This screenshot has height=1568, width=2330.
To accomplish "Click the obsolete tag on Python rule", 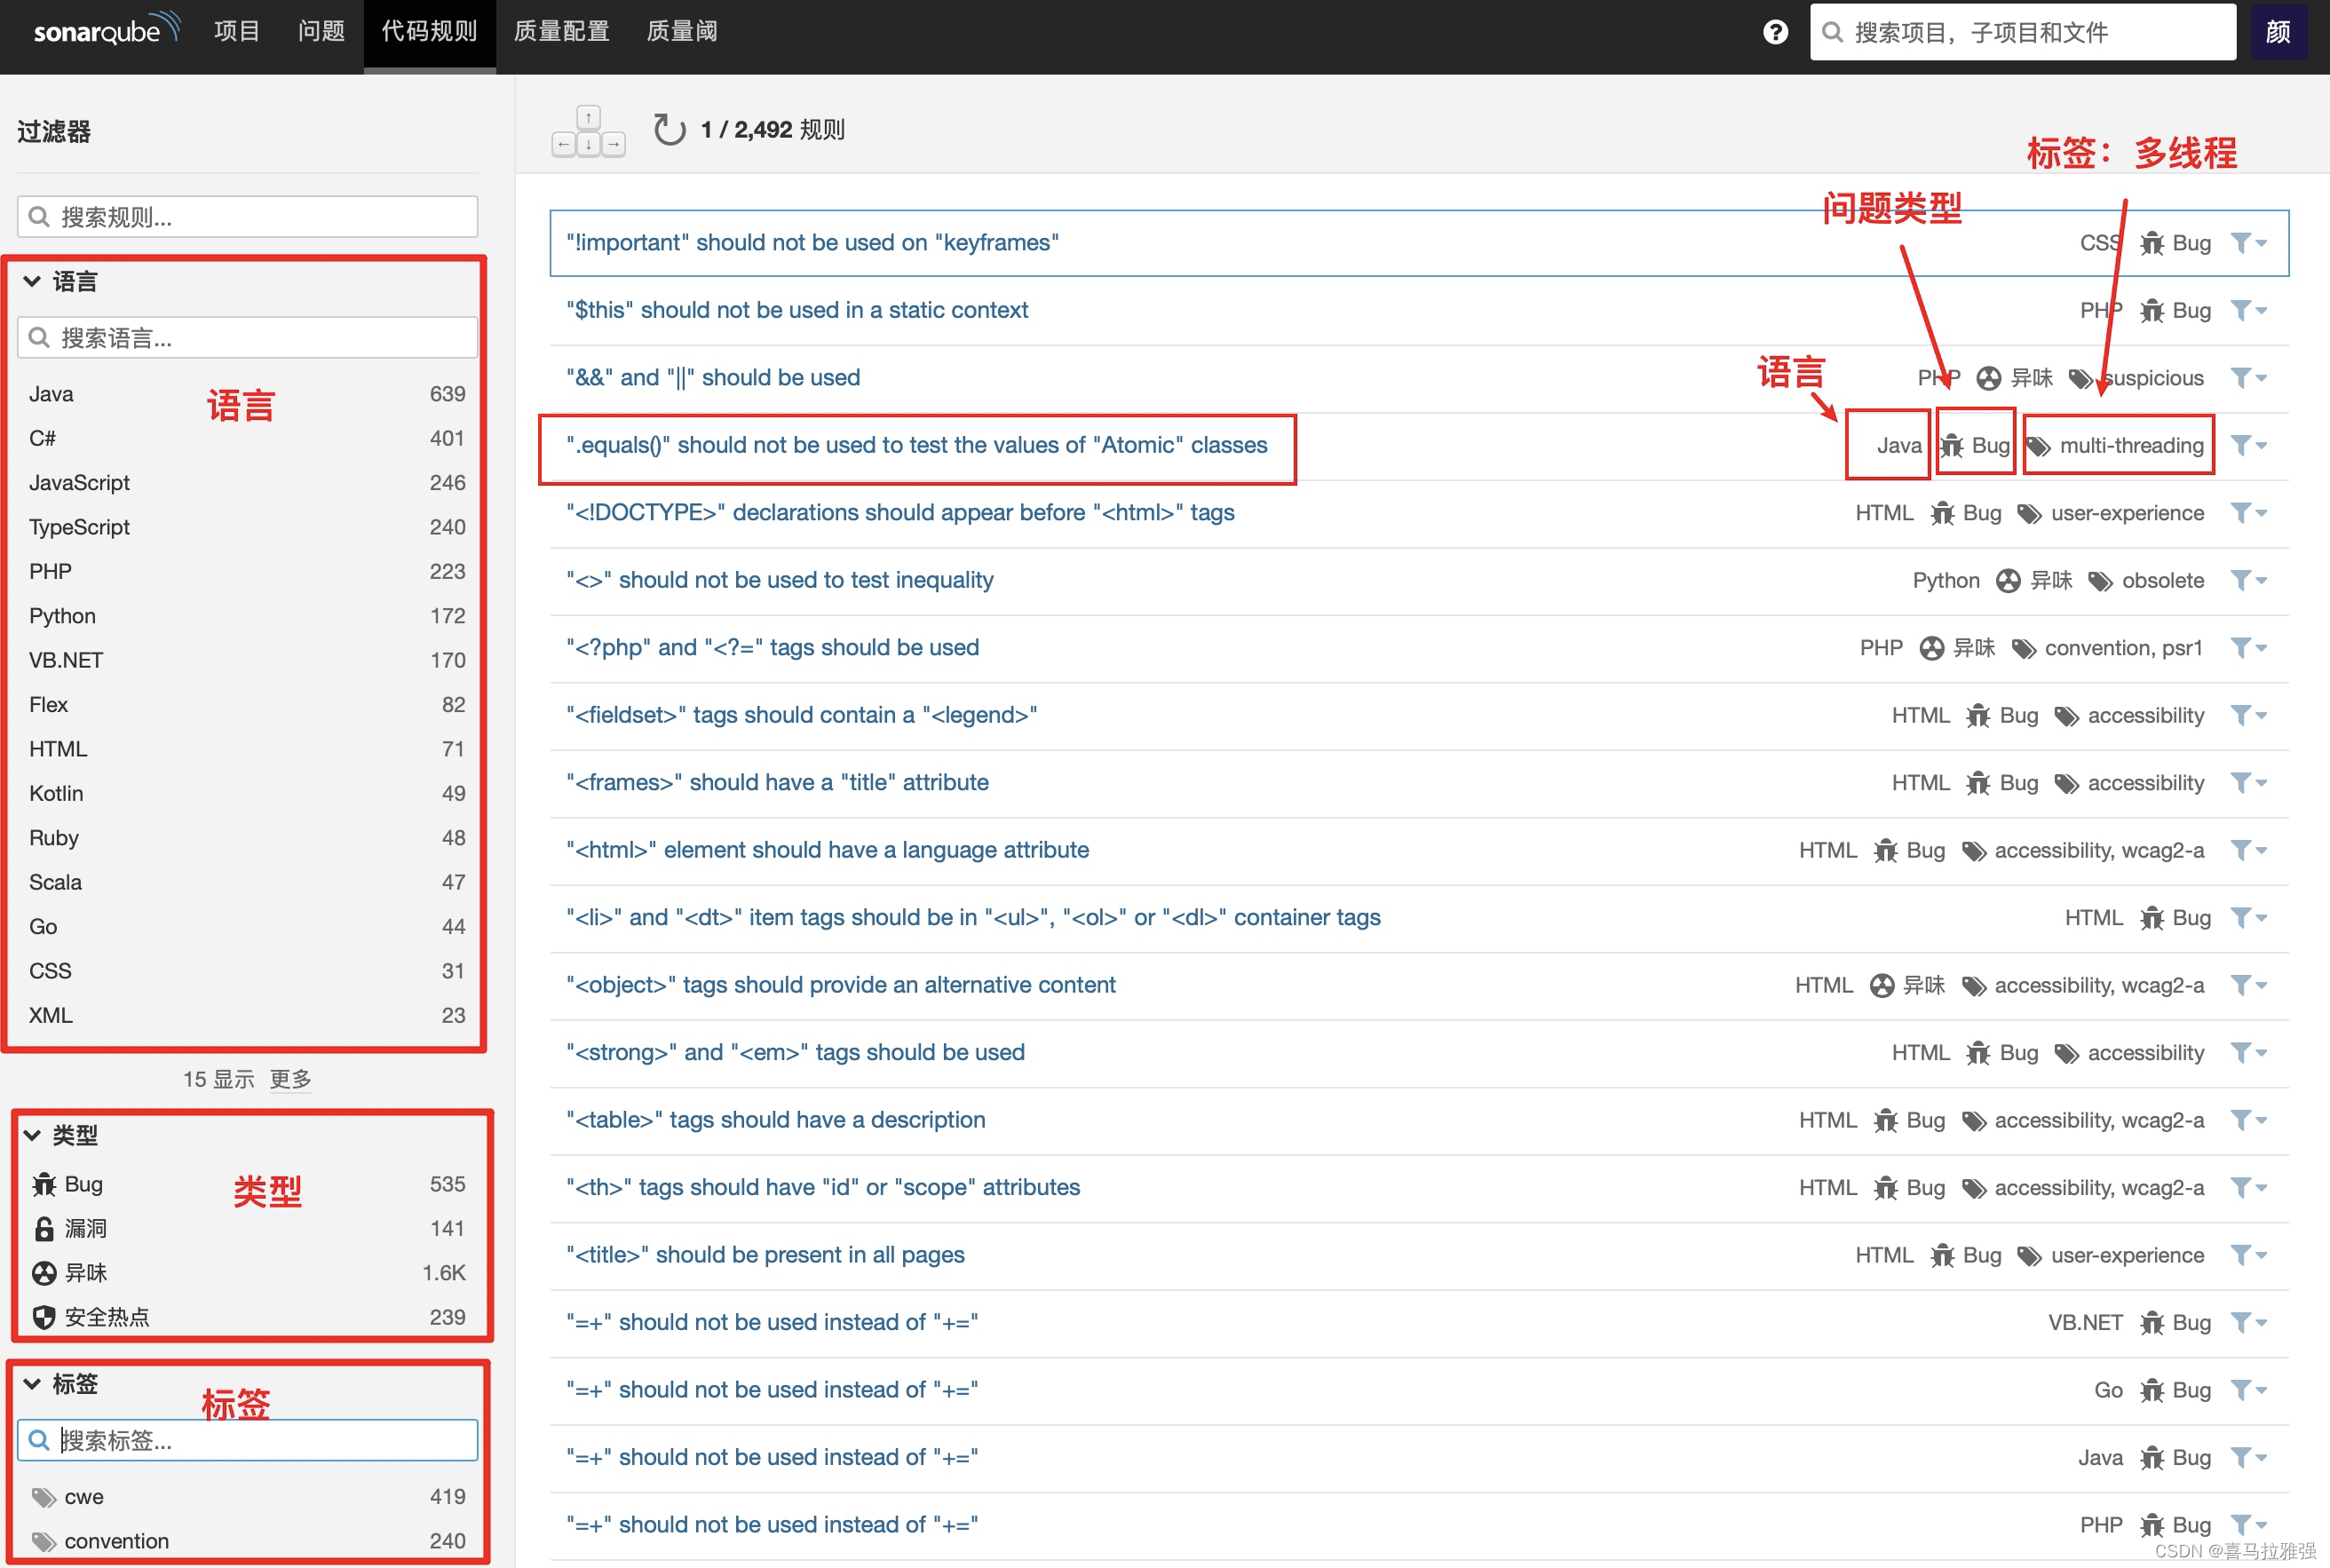I will tap(2163, 581).
